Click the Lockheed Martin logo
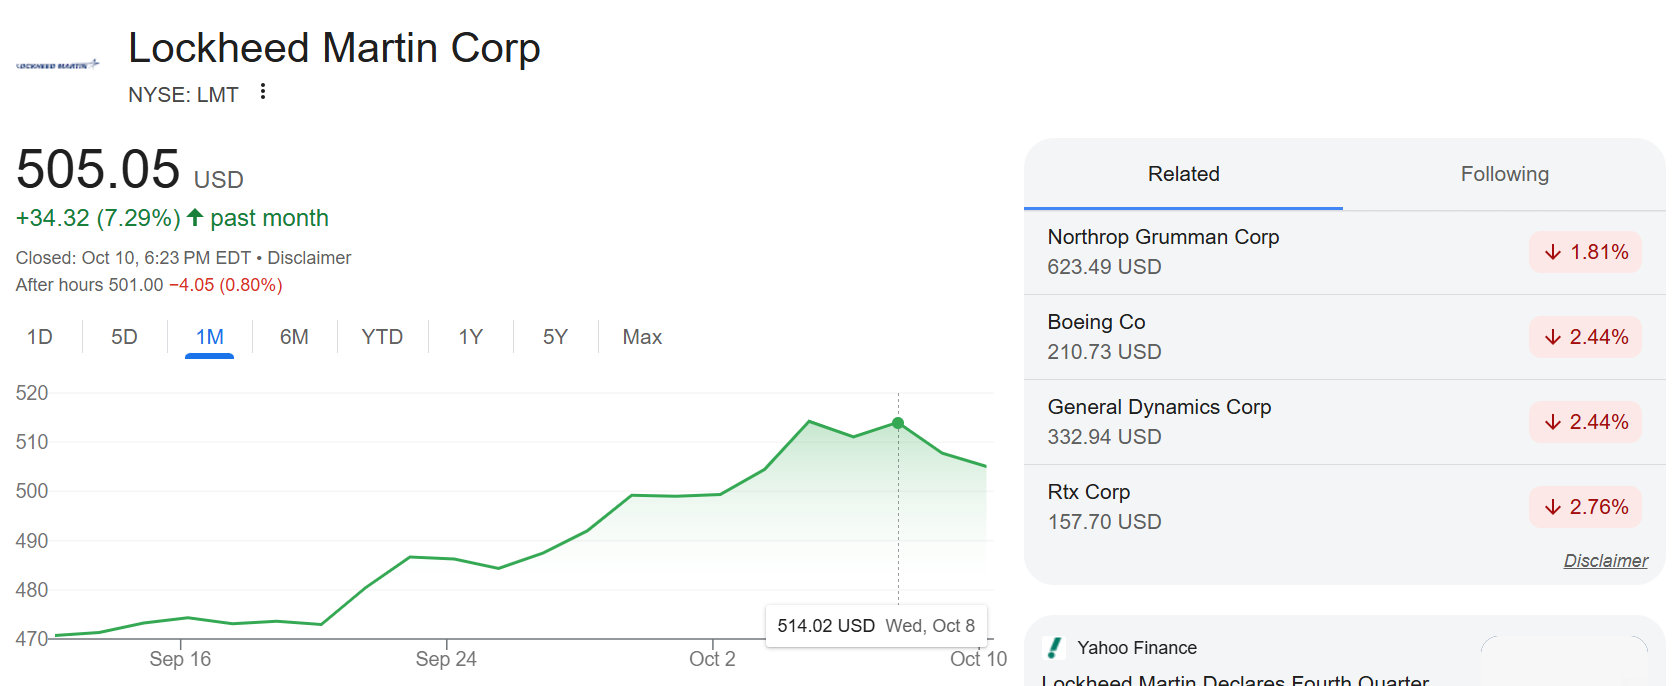This screenshot has height=686, width=1672. pyautogui.click(x=58, y=65)
